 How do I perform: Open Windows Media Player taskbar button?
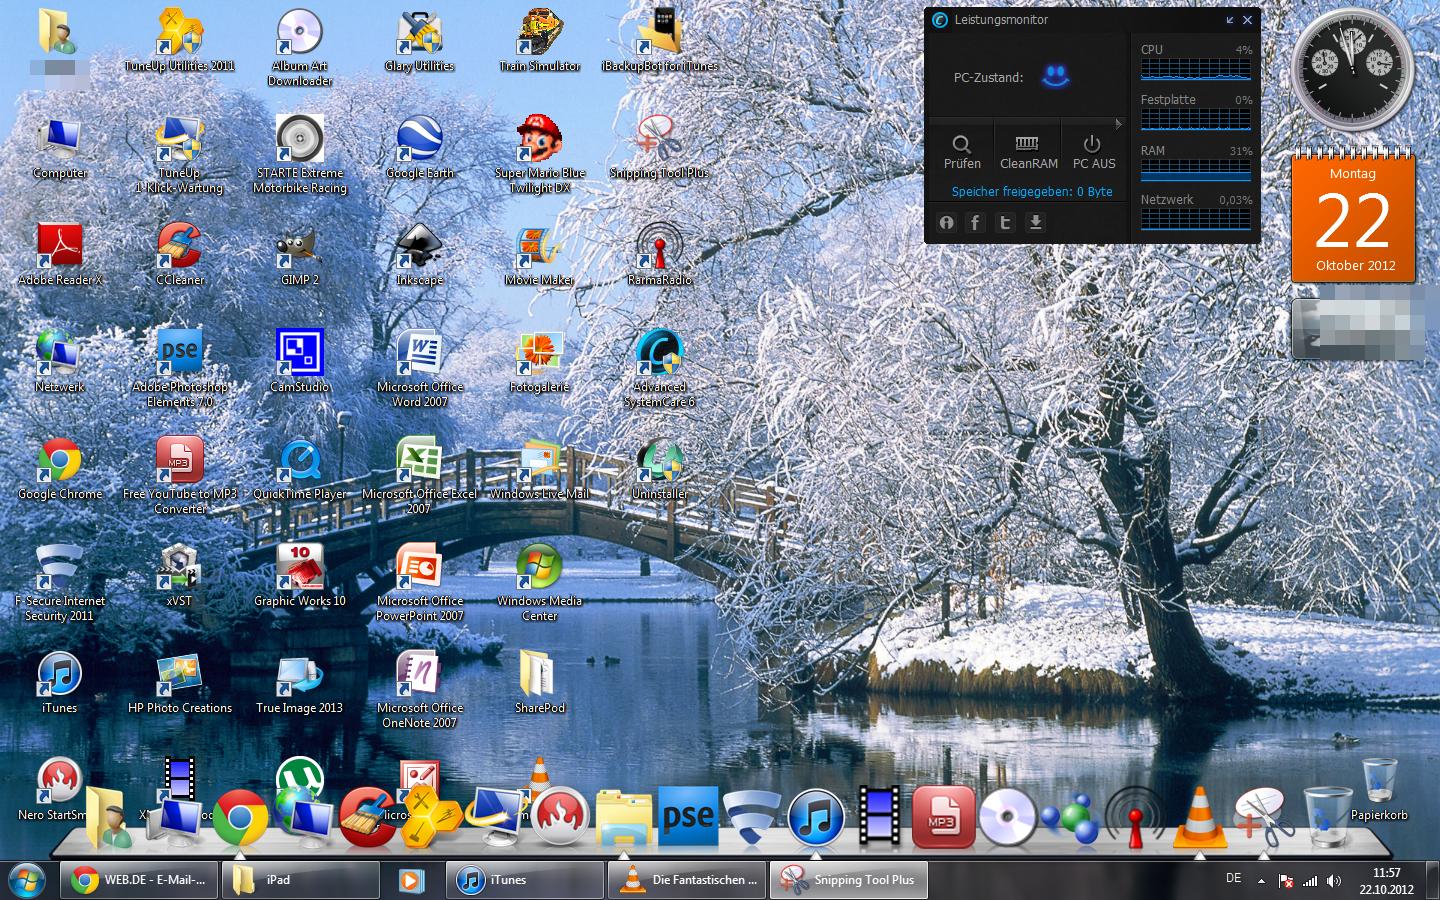tap(411, 880)
